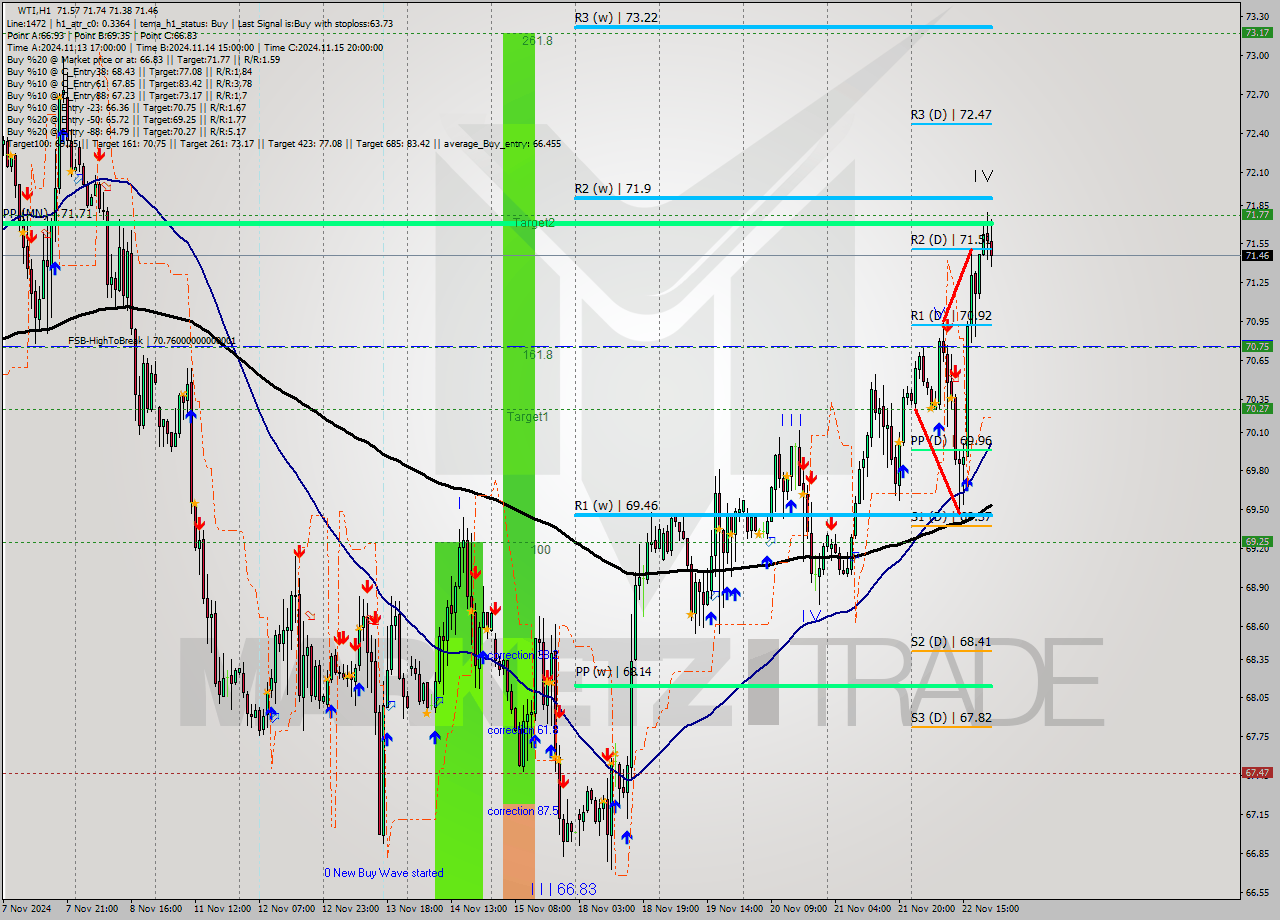Click the 'S3 (D) | 67.82' label
Viewport: 1280px width, 920px height.
tap(951, 717)
